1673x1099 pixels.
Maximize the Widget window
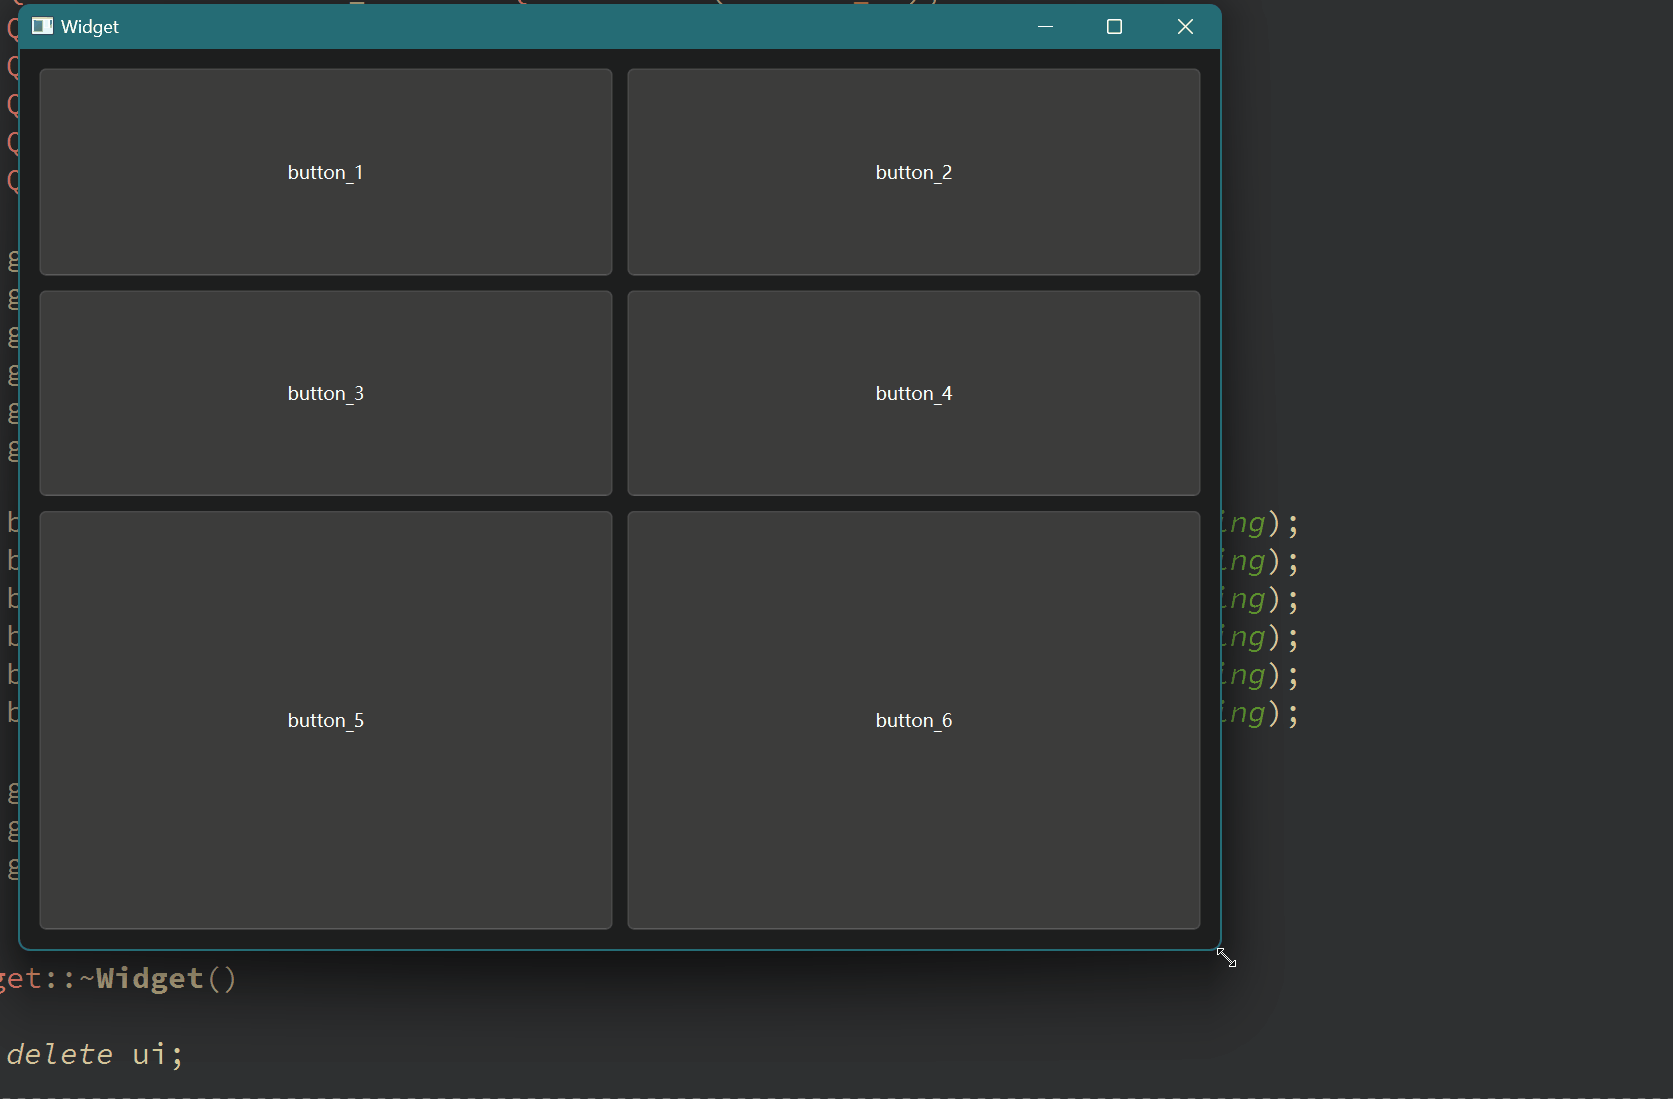(x=1114, y=26)
